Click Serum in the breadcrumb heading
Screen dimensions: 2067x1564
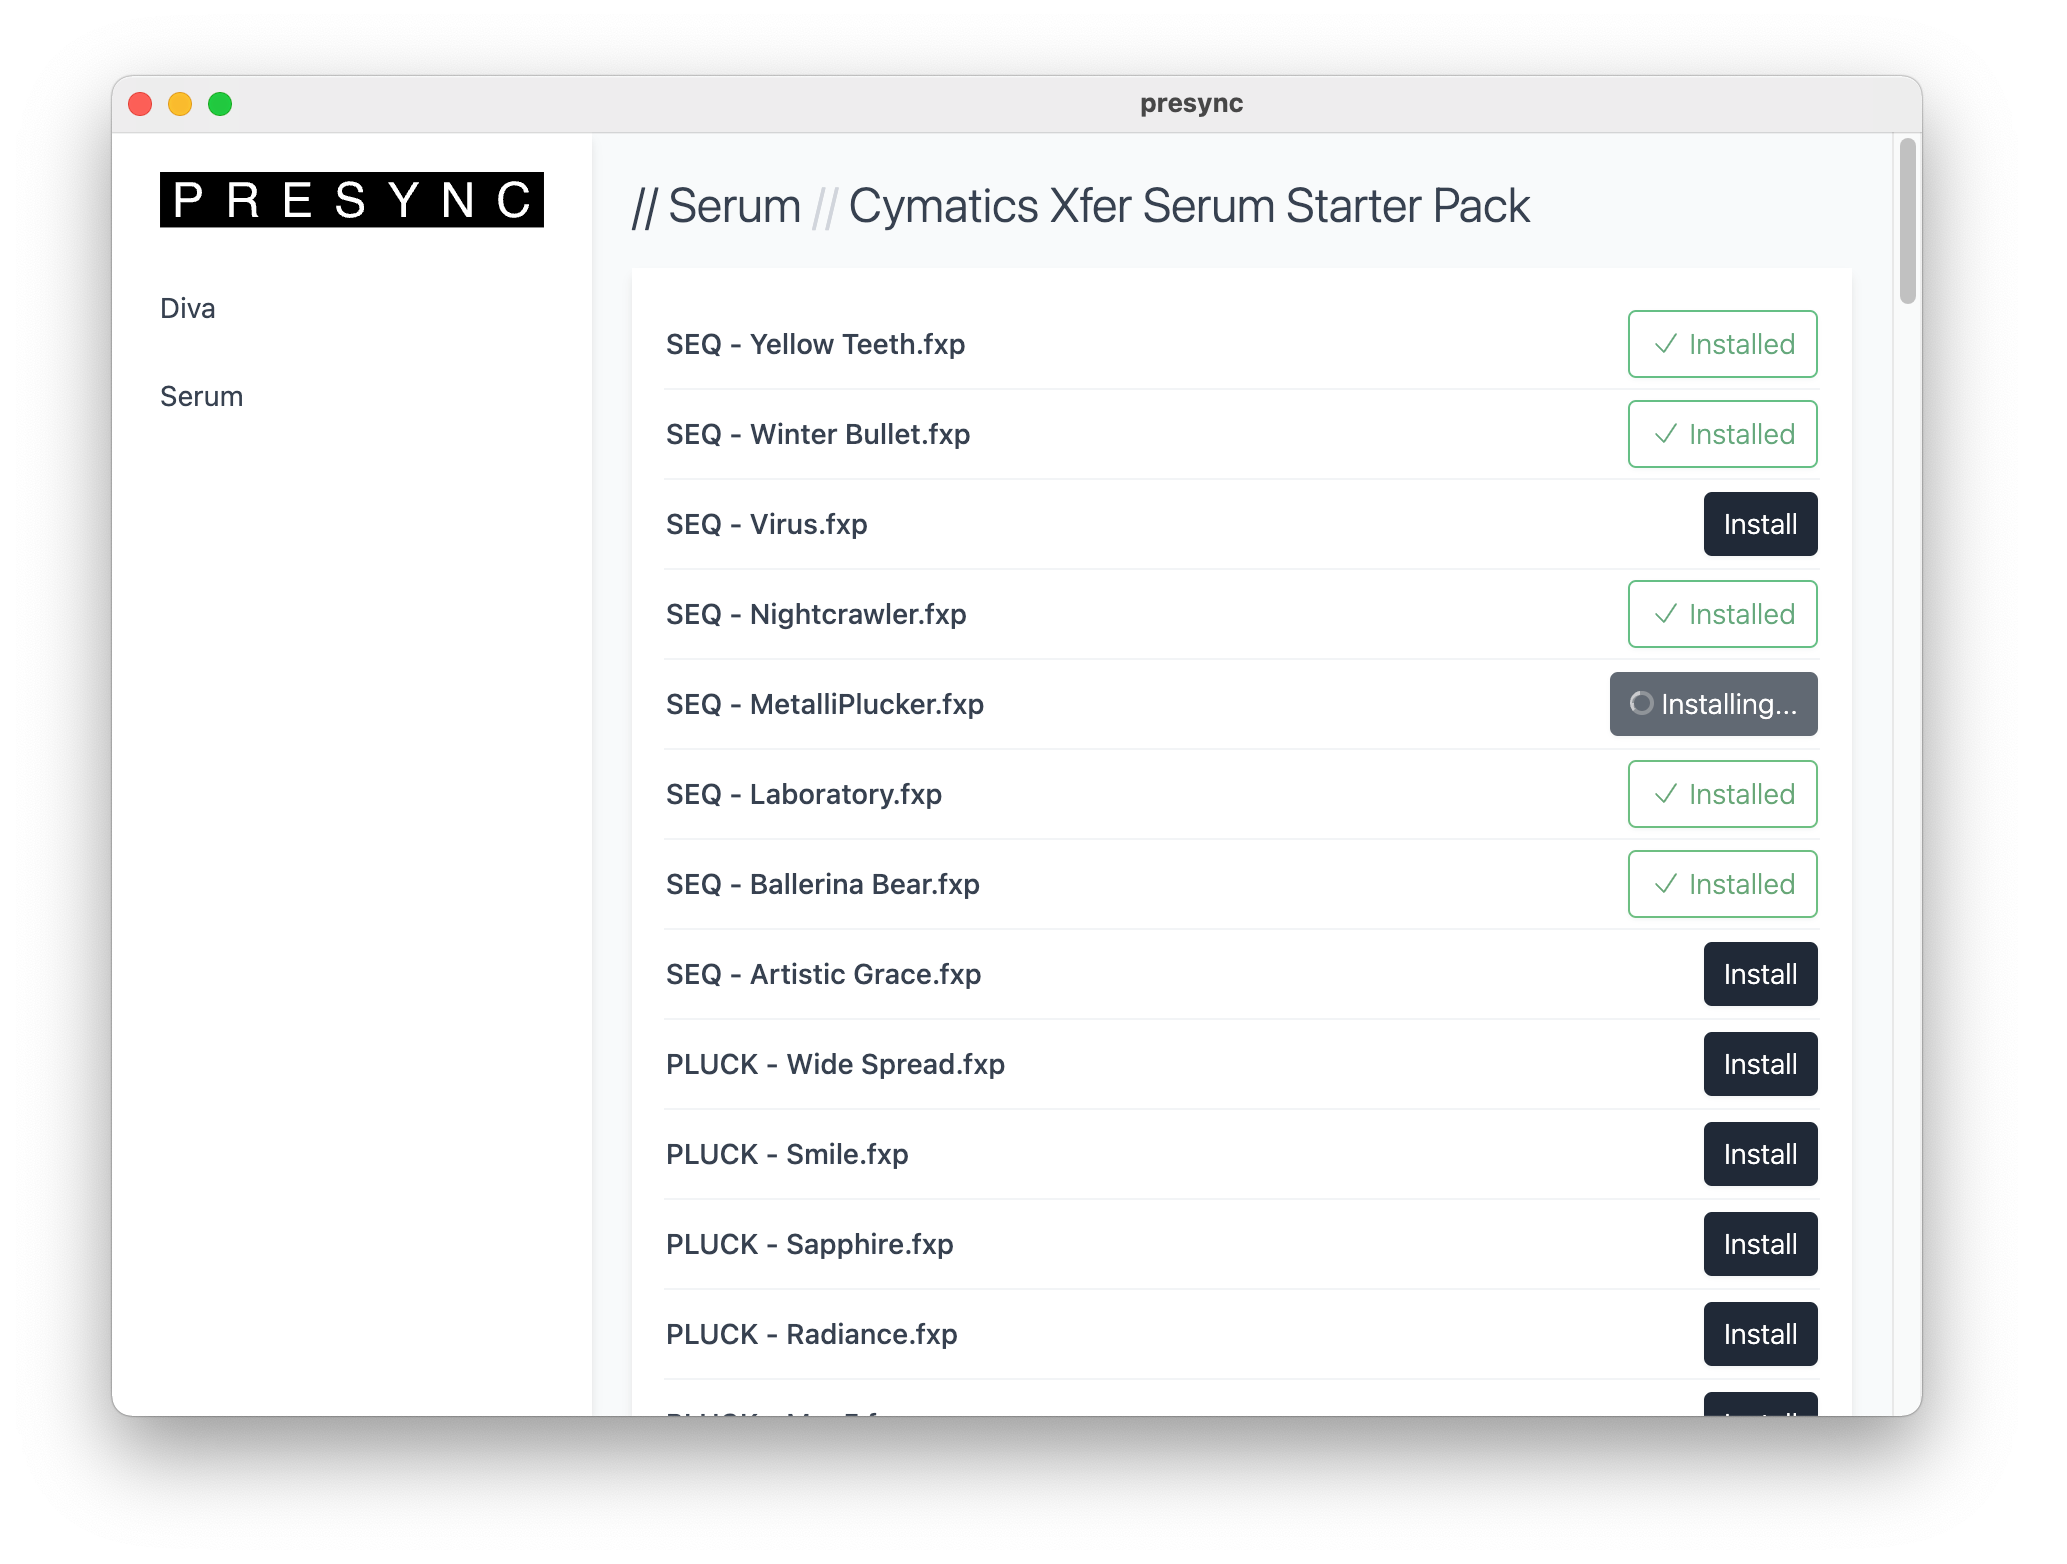click(734, 206)
